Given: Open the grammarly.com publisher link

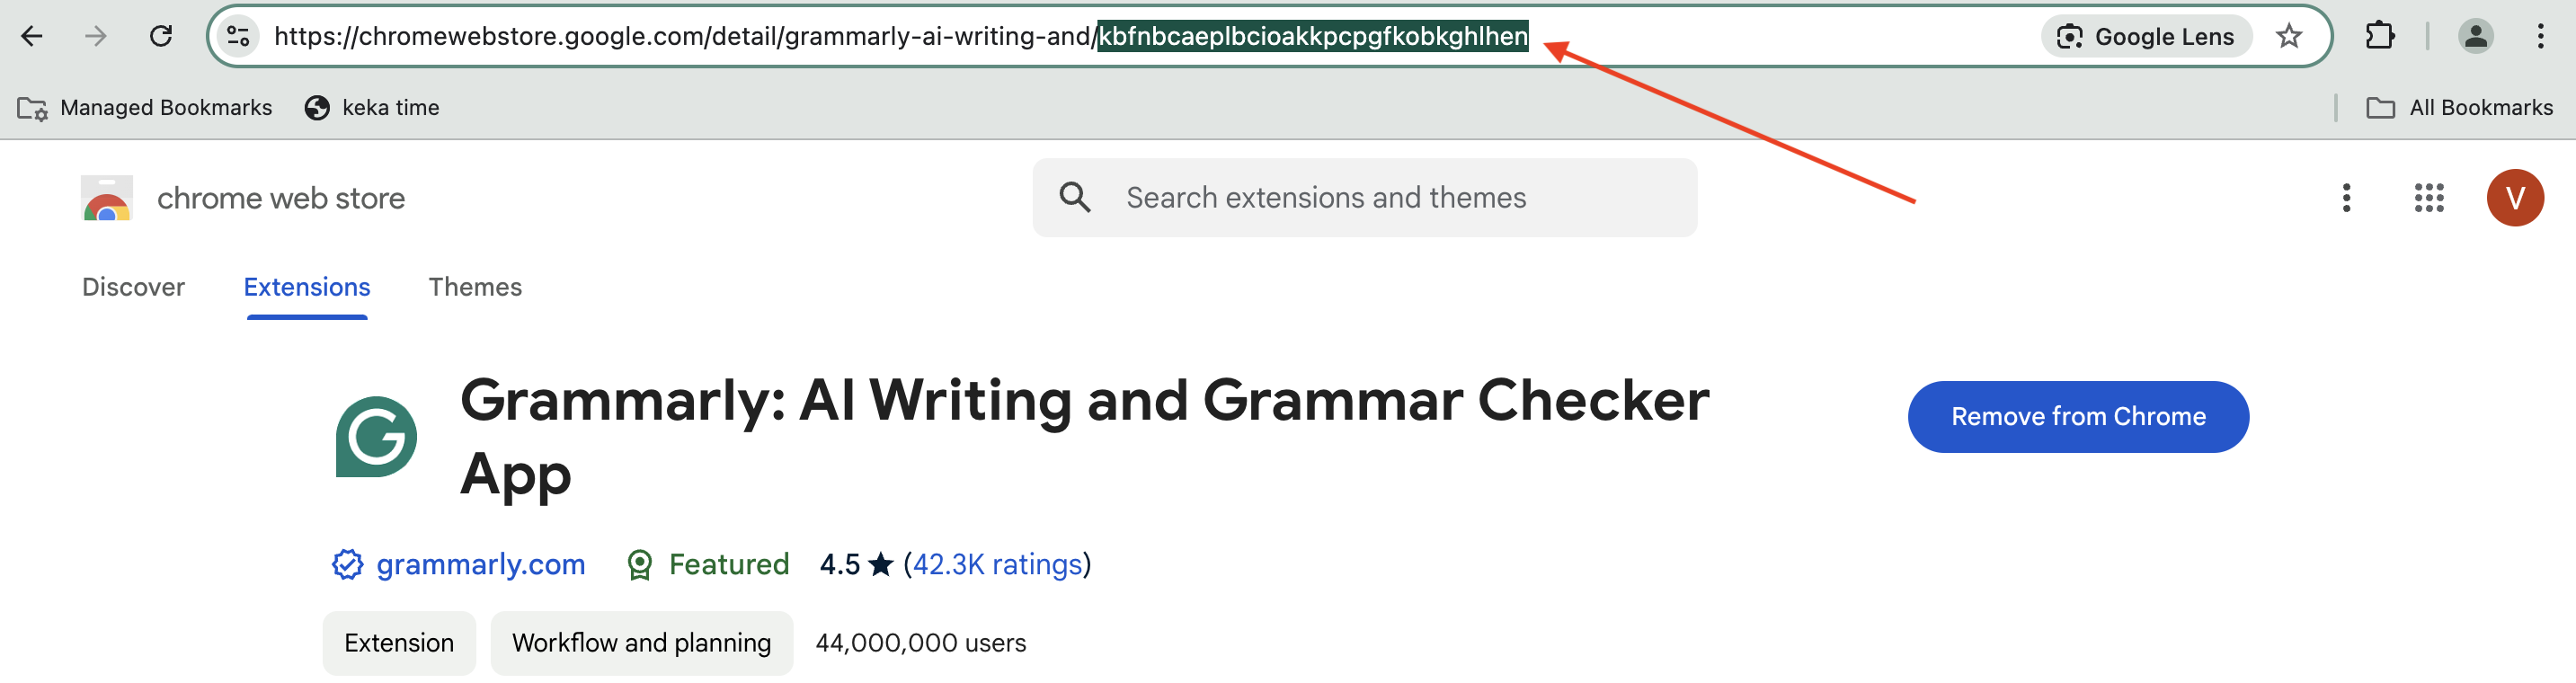Looking at the screenshot, I should click(481, 565).
